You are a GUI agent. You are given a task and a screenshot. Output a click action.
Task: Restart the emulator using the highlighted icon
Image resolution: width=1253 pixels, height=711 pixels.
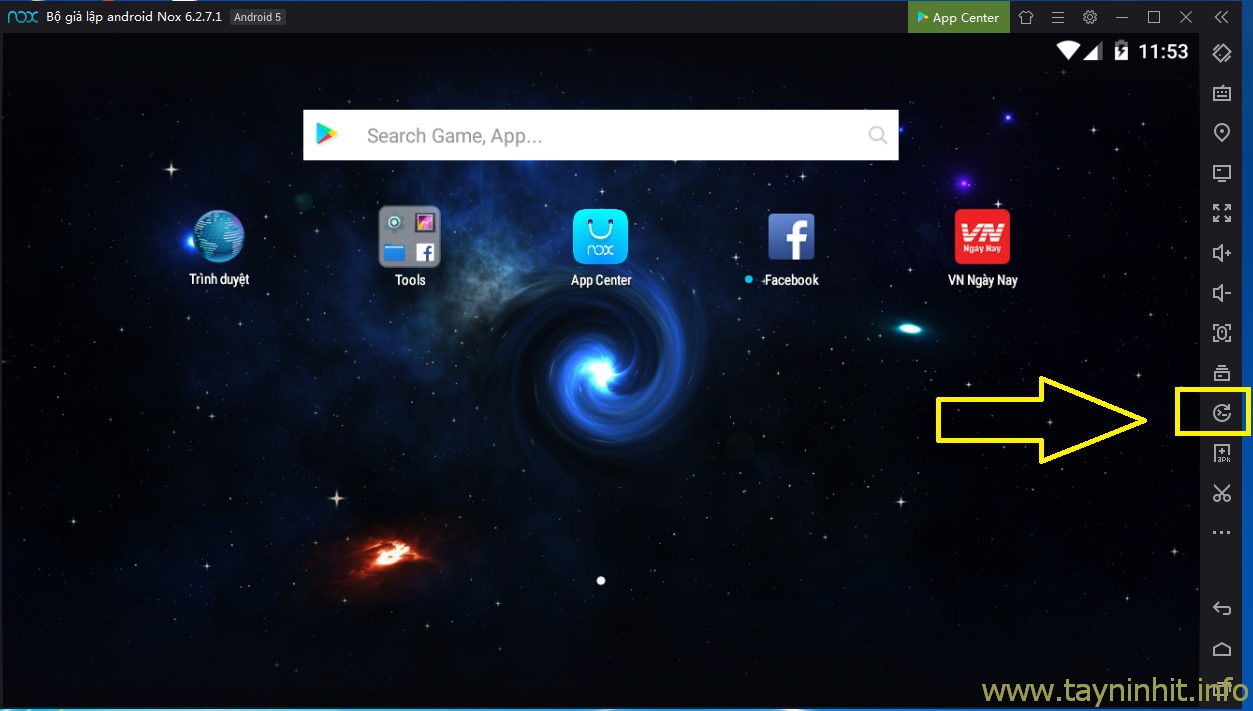1221,413
